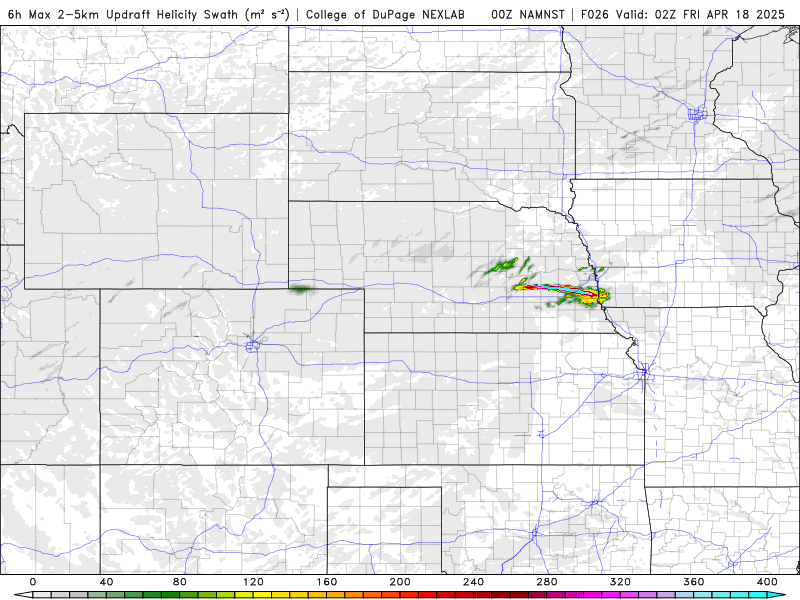Click the "00Z NAMNST" model run label
Screen dimensions: 800x600
click(x=528, y=14)
